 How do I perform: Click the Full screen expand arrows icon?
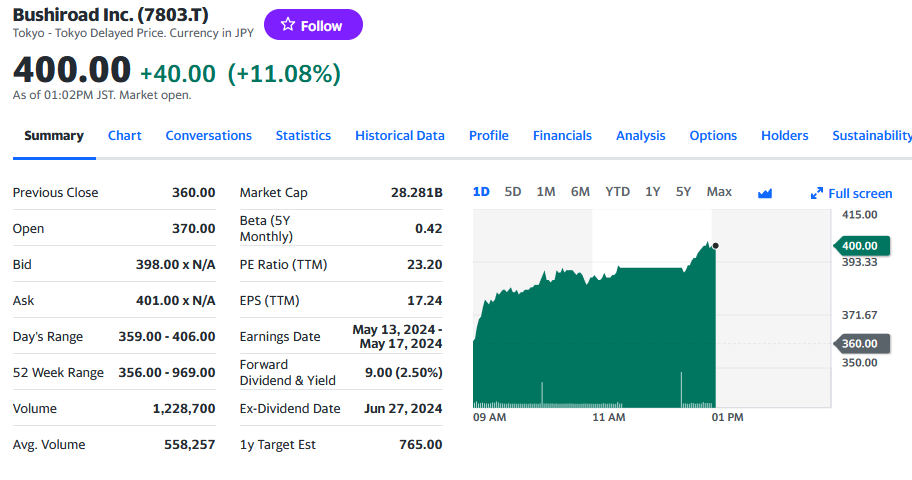[x=817, y=193]
